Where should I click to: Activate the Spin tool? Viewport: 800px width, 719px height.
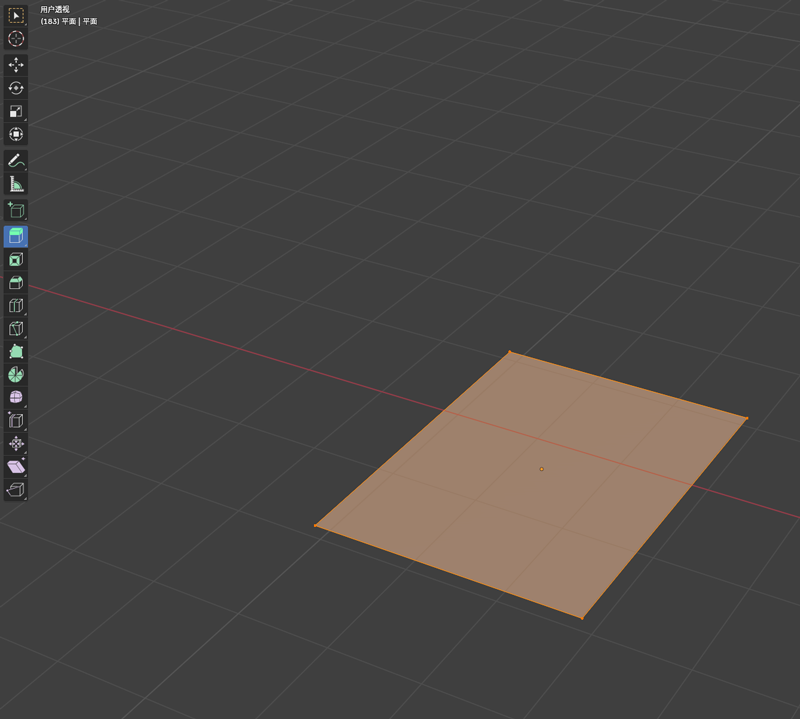[x=16, y=374]
